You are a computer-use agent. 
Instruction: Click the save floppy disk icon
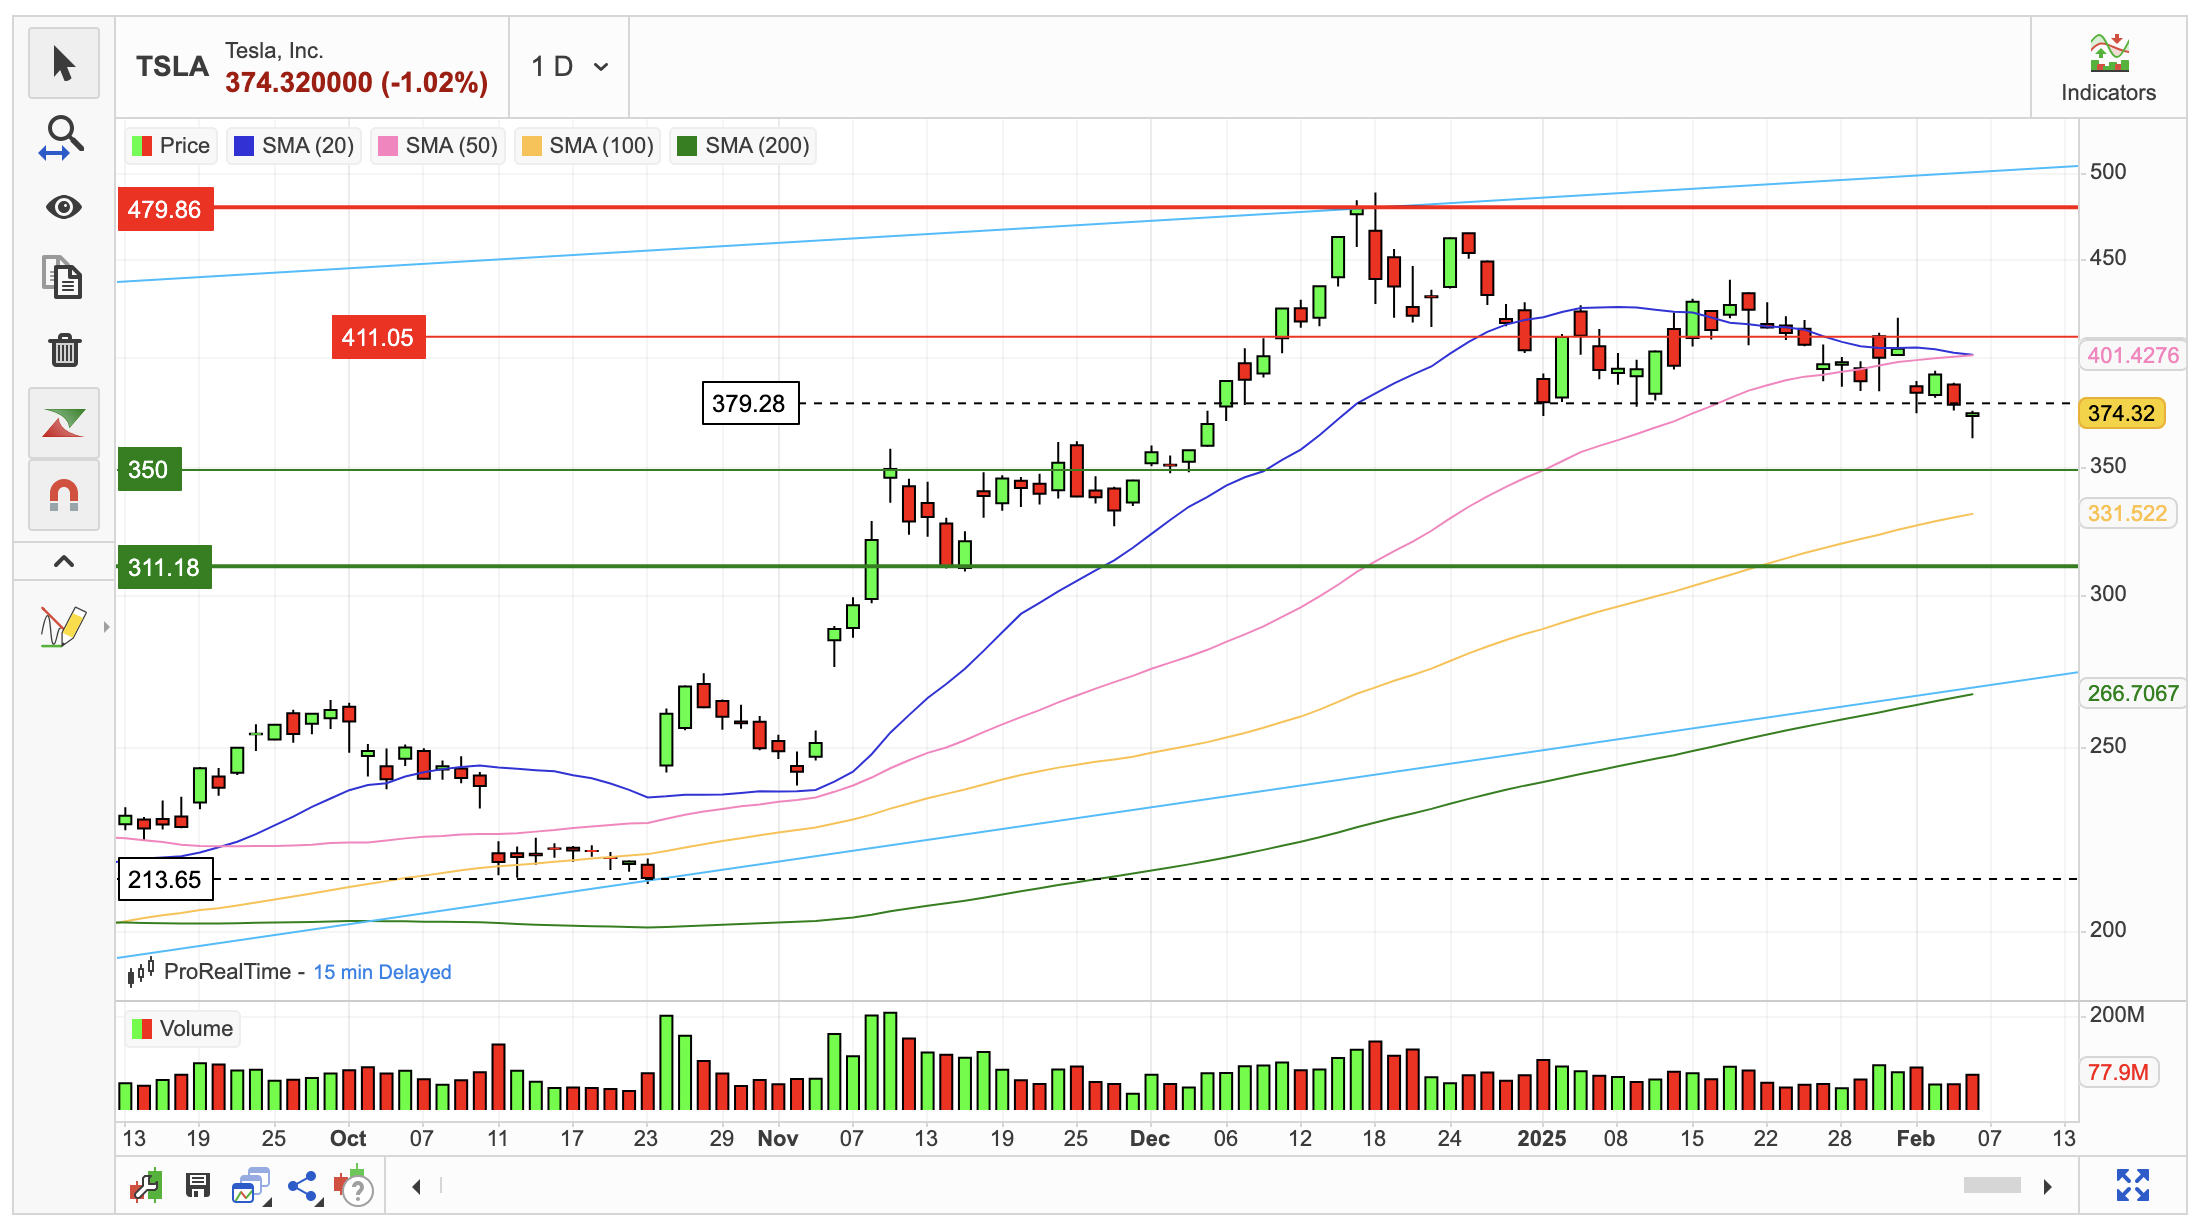coord(198,1186)
